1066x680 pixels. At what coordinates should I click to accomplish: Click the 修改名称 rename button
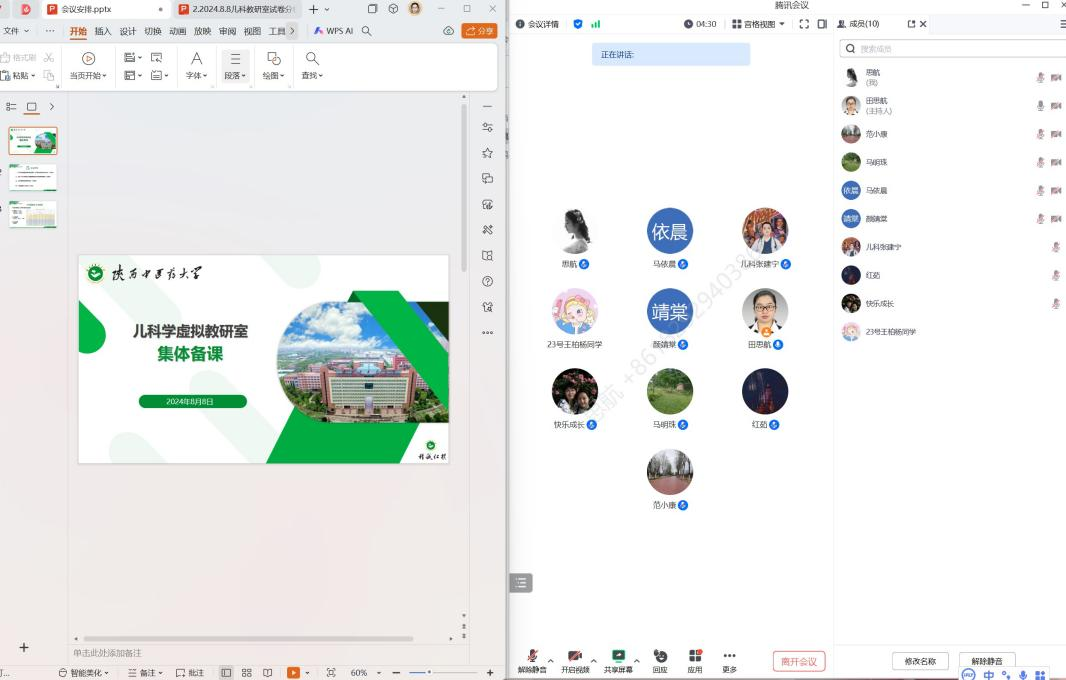(920, 661)
